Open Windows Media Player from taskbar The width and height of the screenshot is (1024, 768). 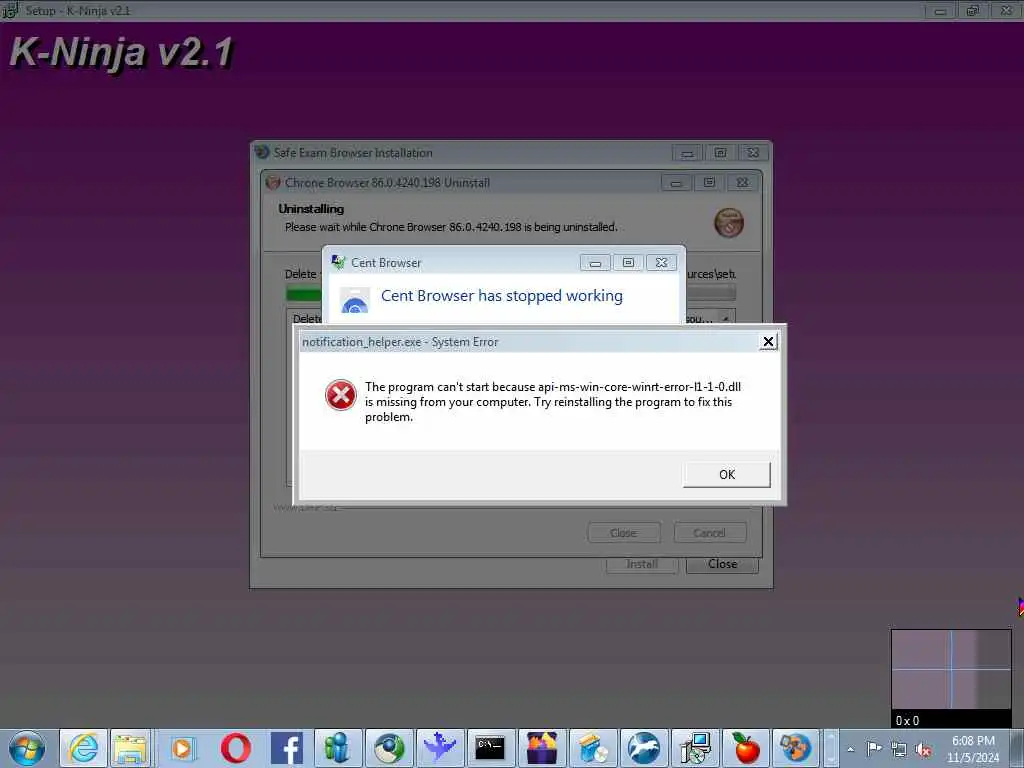(x=184, y=748)
